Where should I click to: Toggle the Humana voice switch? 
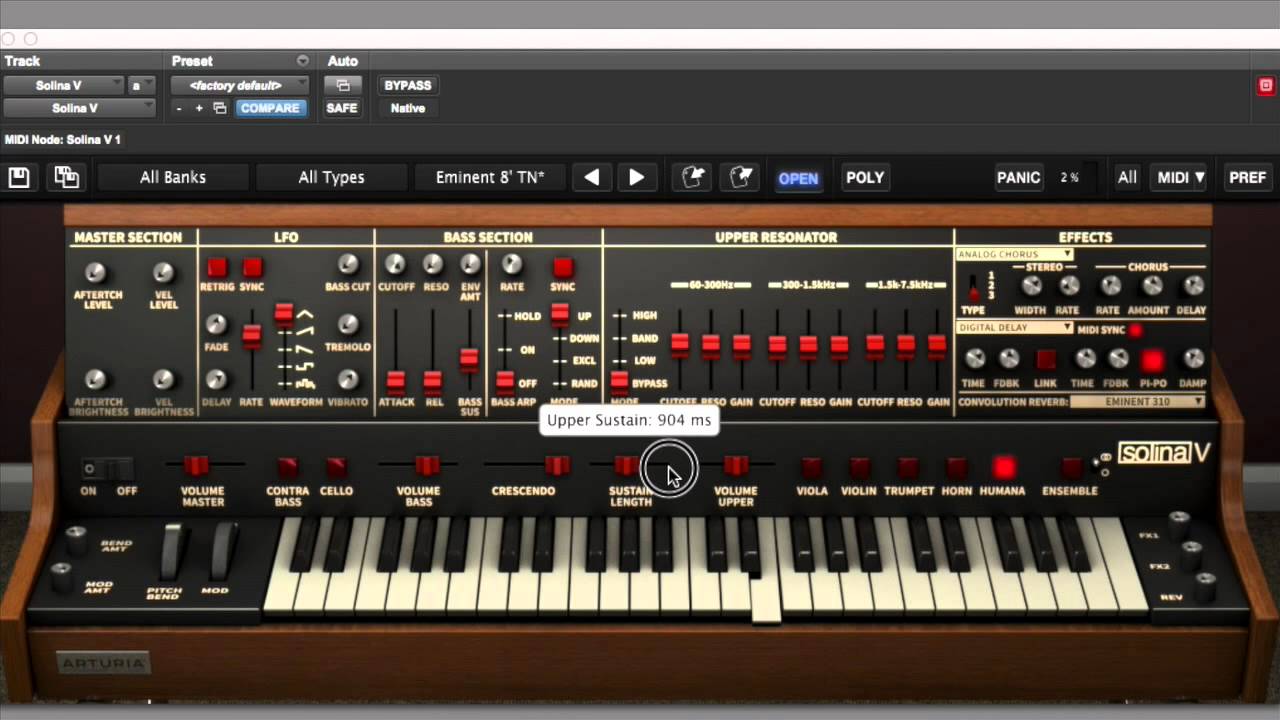coord(1003,468)
